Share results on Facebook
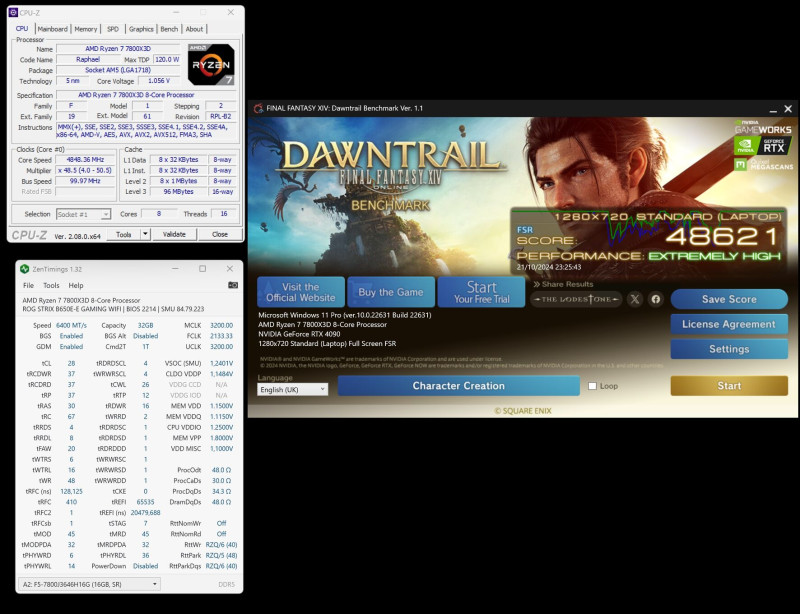The height and width of the screenshot is (614, 800). [x=656, y=299]
